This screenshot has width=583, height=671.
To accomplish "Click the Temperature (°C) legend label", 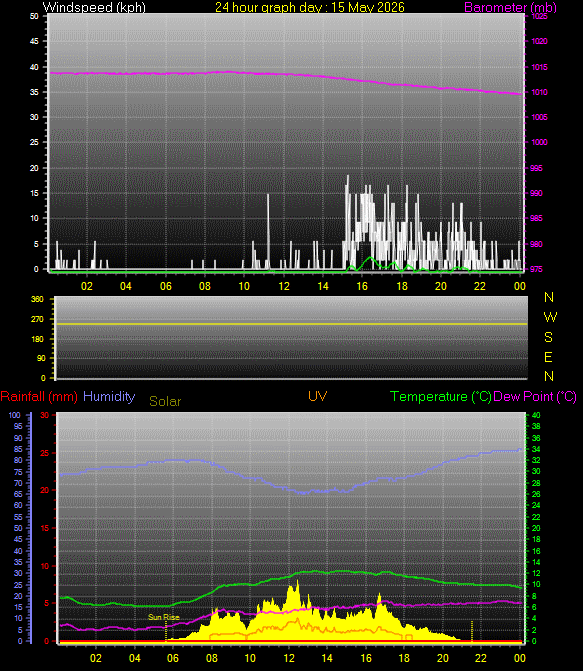I will coord(440,397).
